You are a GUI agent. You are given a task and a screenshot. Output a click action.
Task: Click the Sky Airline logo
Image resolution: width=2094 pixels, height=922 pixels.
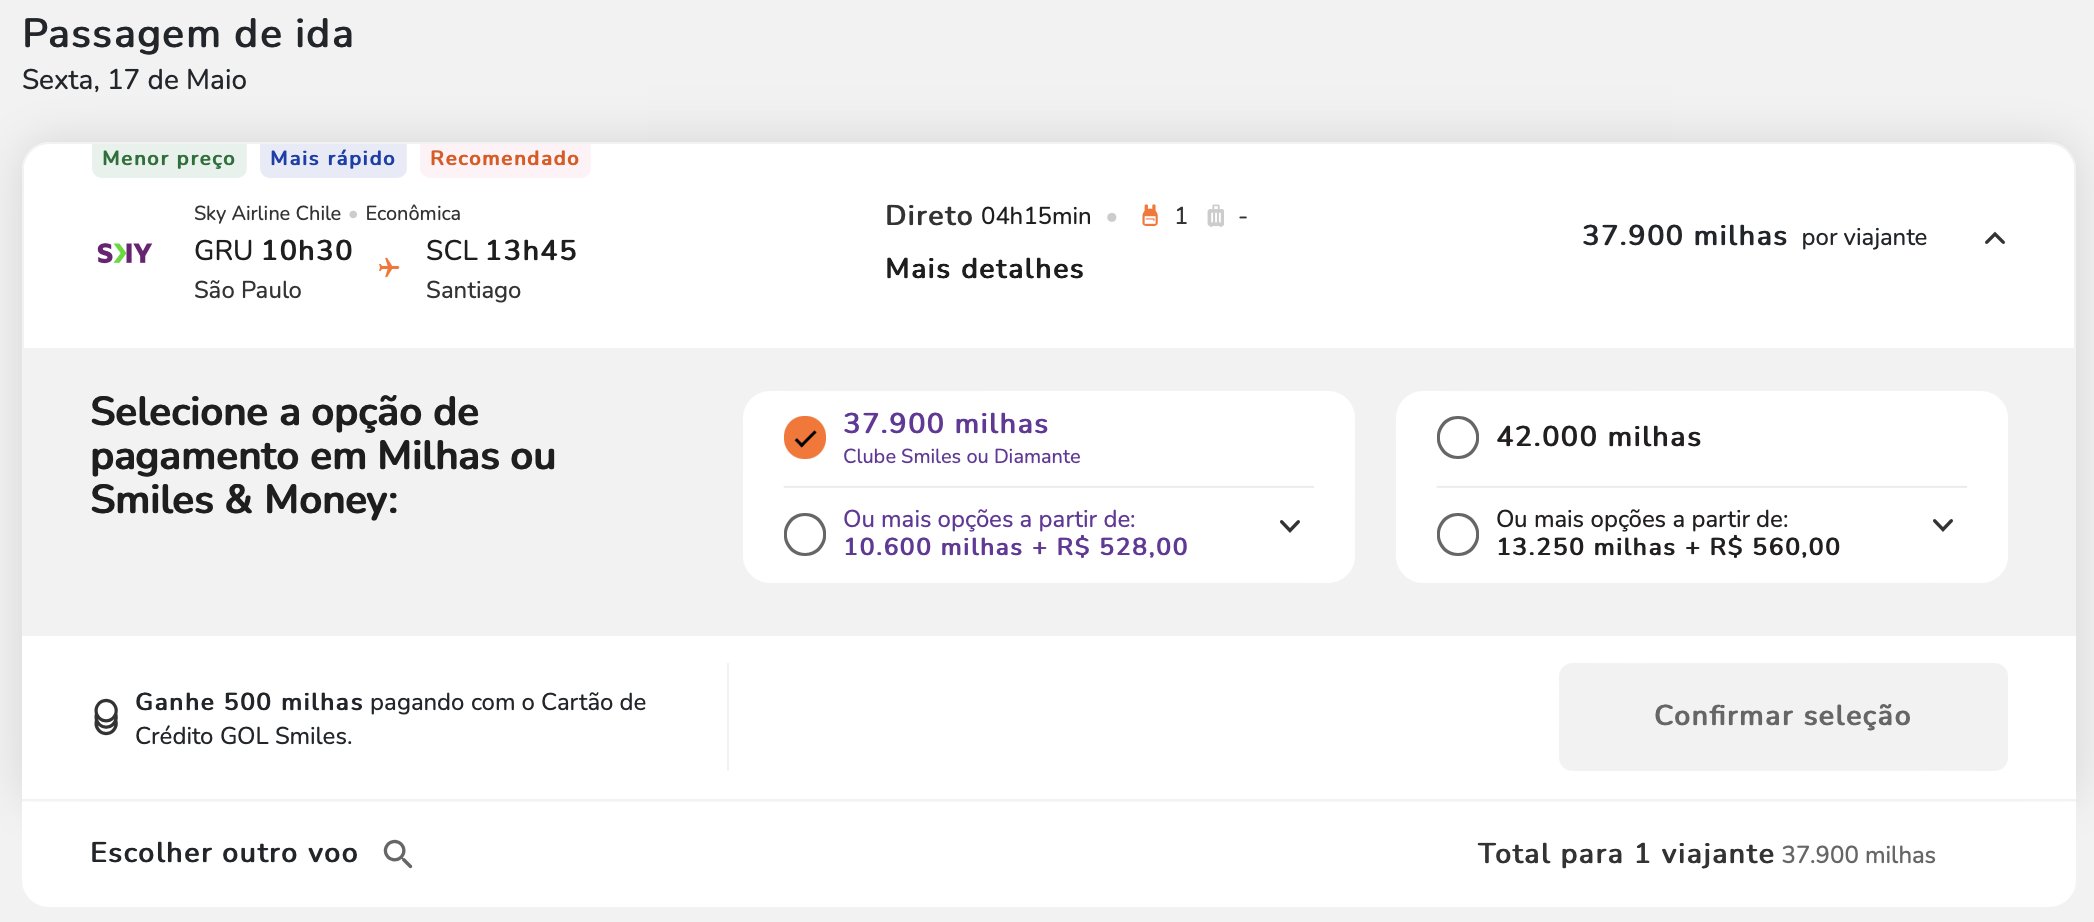pyautogui.click(x=124, y=253)
